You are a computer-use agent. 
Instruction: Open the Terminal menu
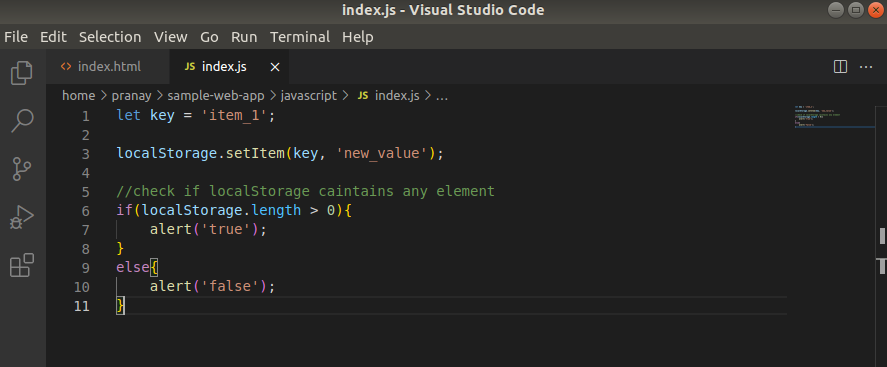(x=300, y=37)
